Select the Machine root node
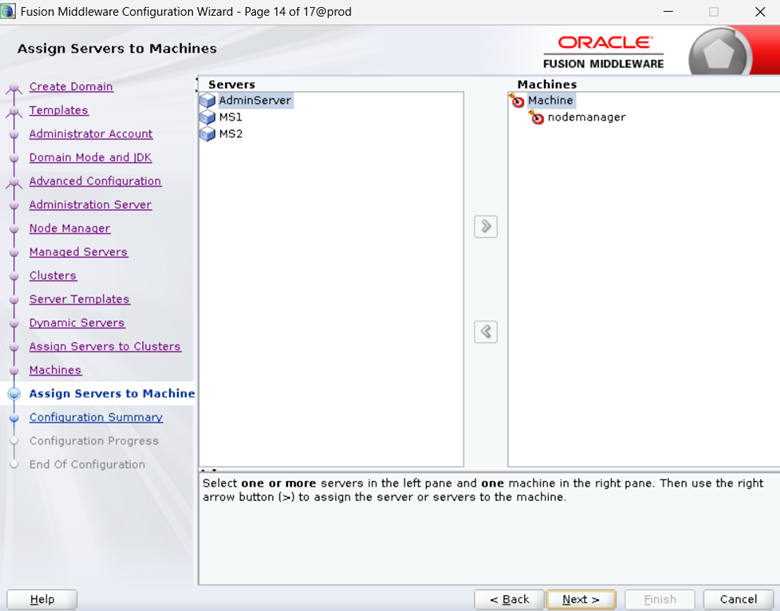The width and height of the screenshot is (780, 611). click(551, 101)
